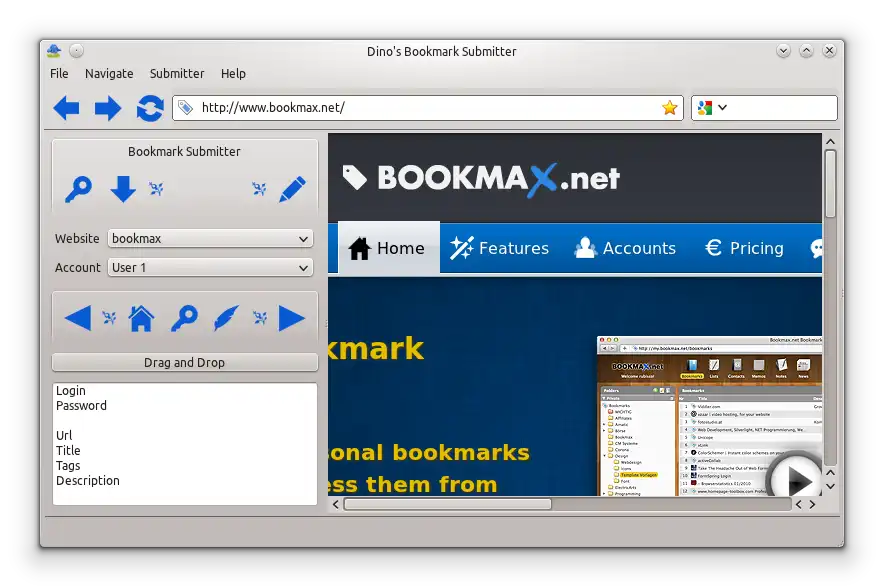
Task: Click the BOOKMAX.net logo
Action: 481,179
